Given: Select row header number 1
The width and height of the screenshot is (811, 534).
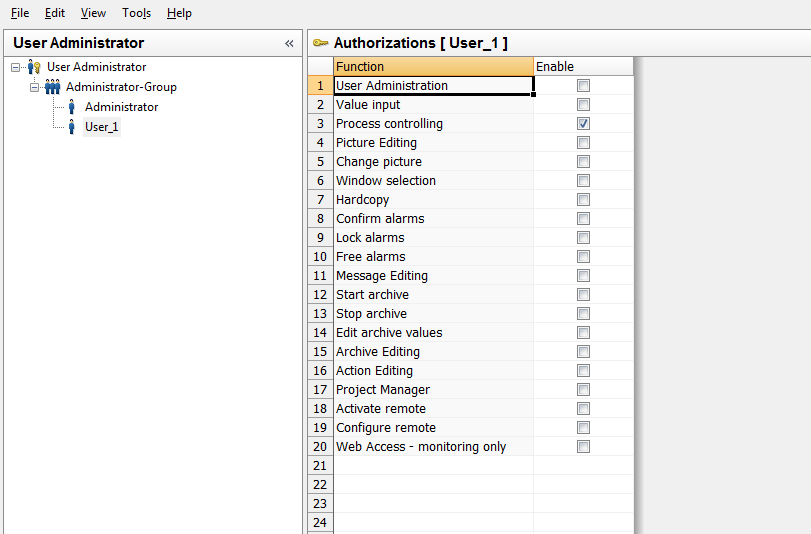Looking at the screenshot, I should [321, 86].
